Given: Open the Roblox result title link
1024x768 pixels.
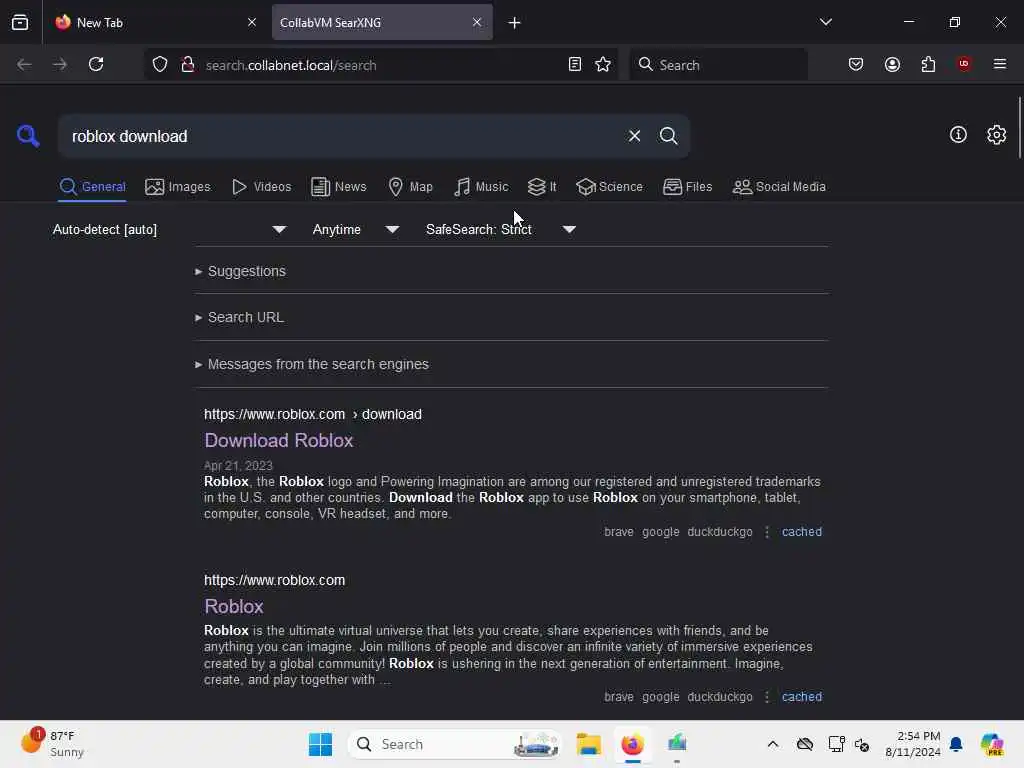Looking at the screenshot, I should tap(234, 607).
